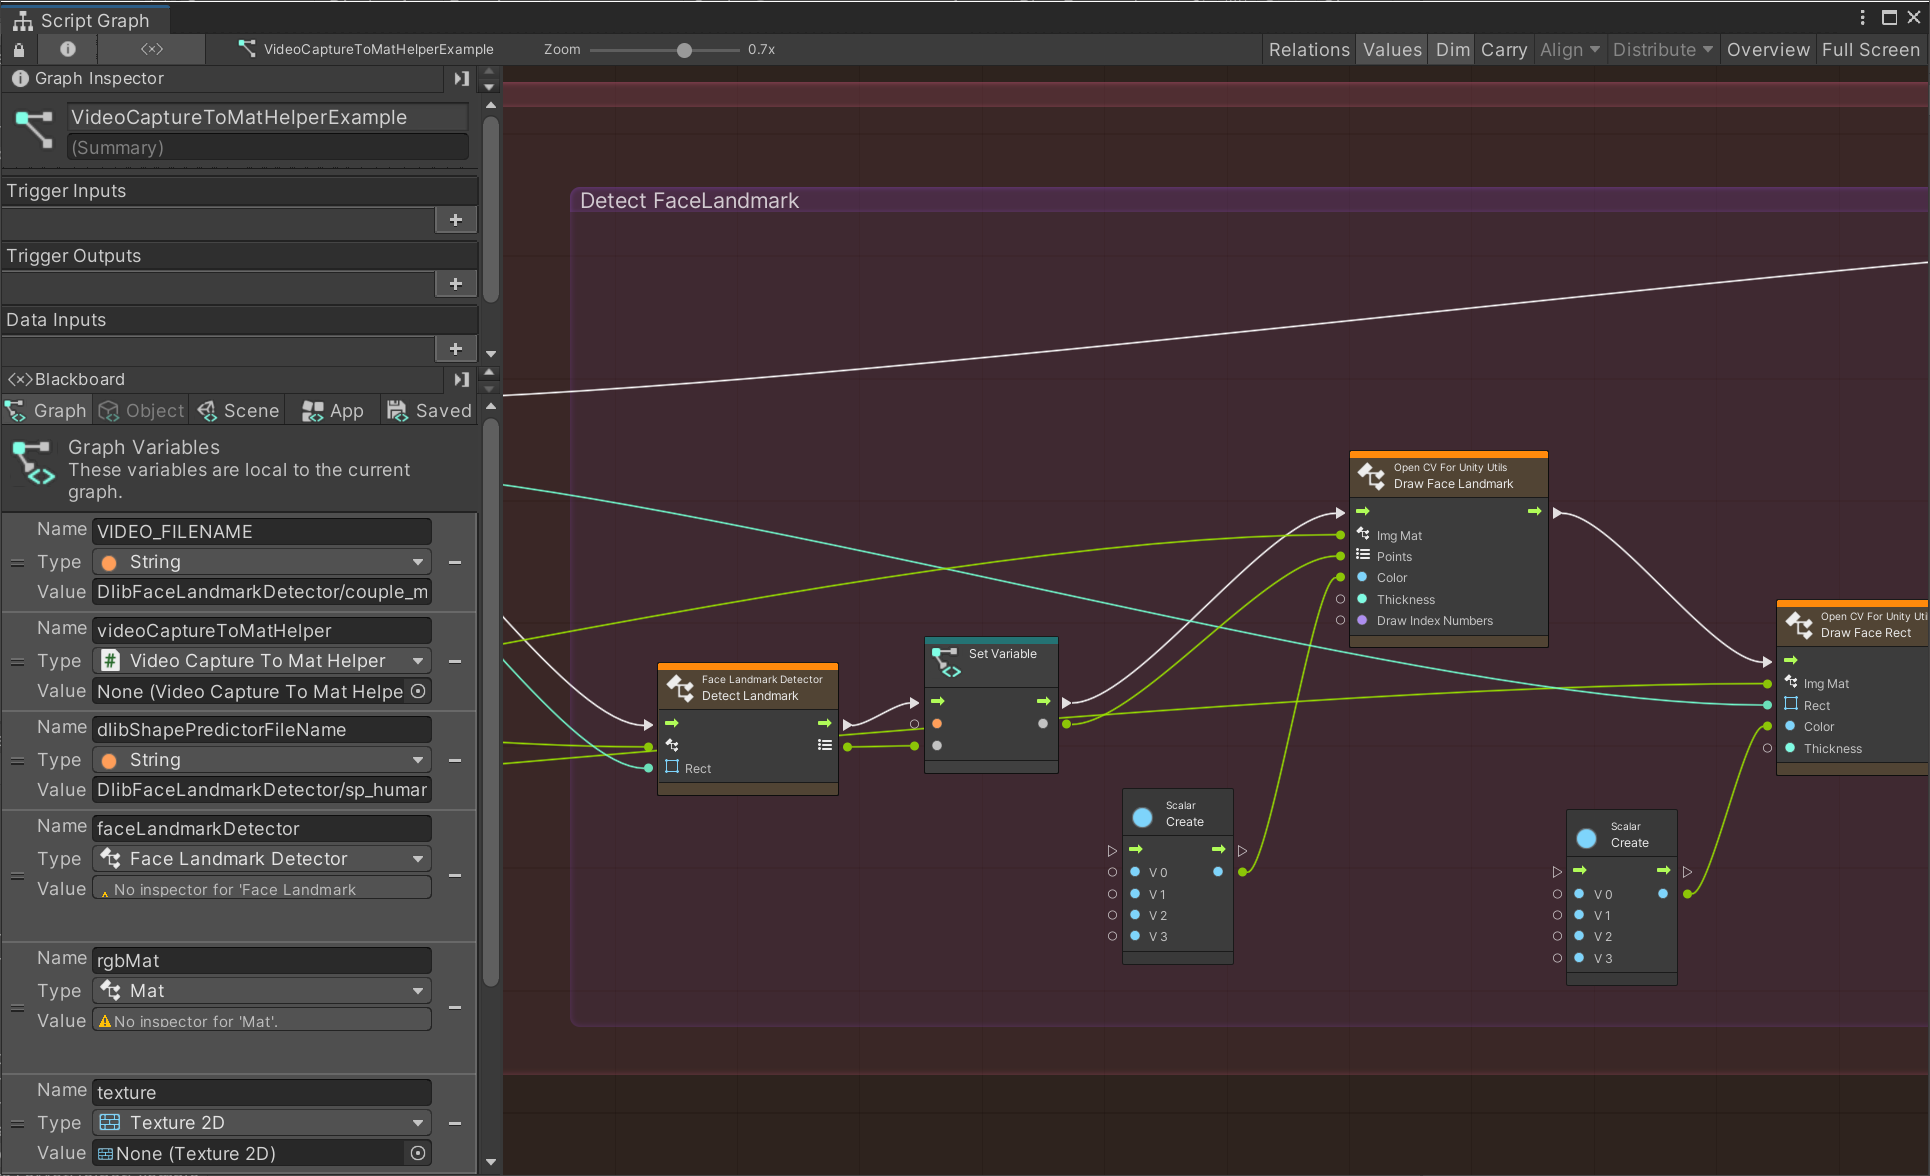This screenshot has height=1176, width=1930.
Task: Click the blackboard variables icon in toolbar
Action: point(151,49)
